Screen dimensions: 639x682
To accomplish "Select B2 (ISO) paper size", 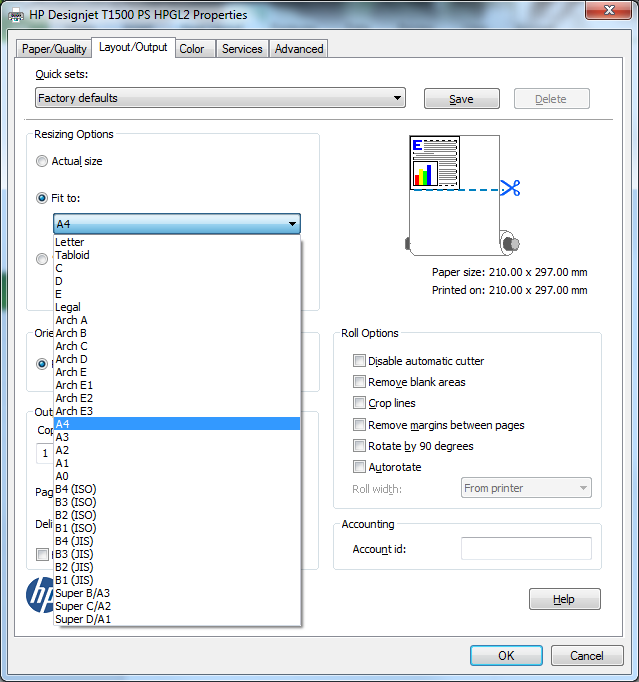I will click(x=177, y=515).
